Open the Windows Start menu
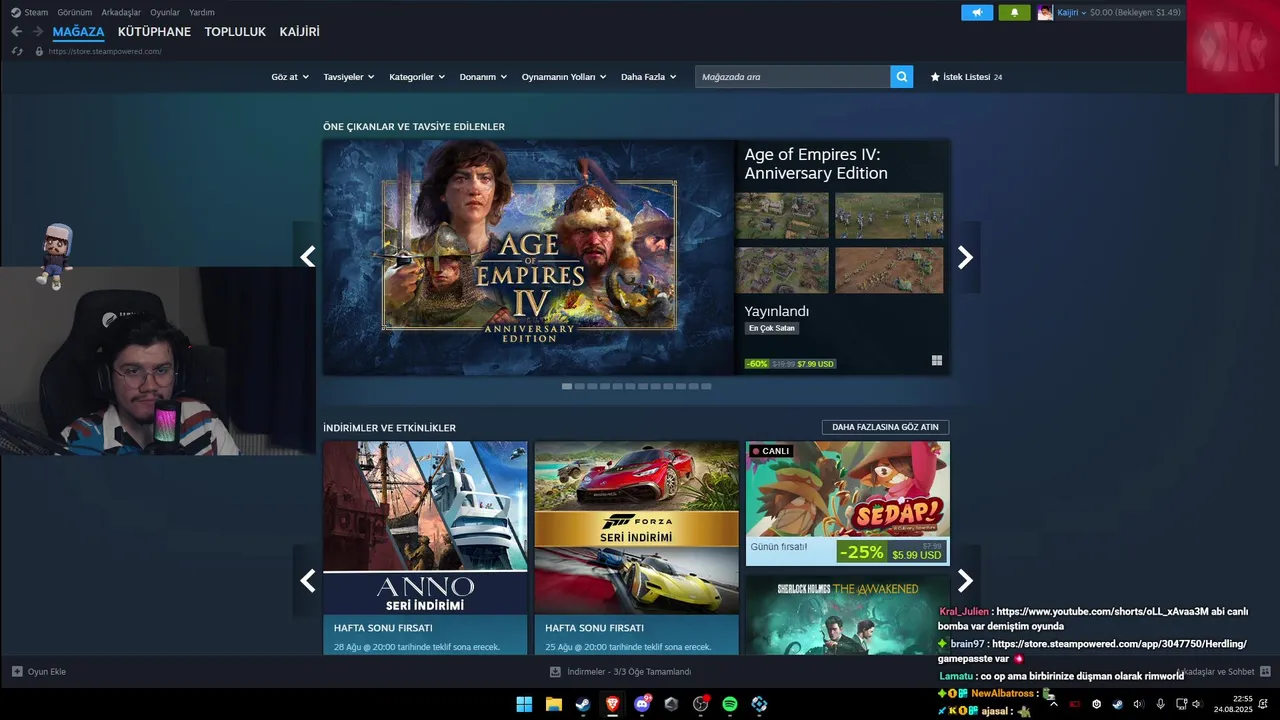1280x720 pixels. tap(524, 704)
